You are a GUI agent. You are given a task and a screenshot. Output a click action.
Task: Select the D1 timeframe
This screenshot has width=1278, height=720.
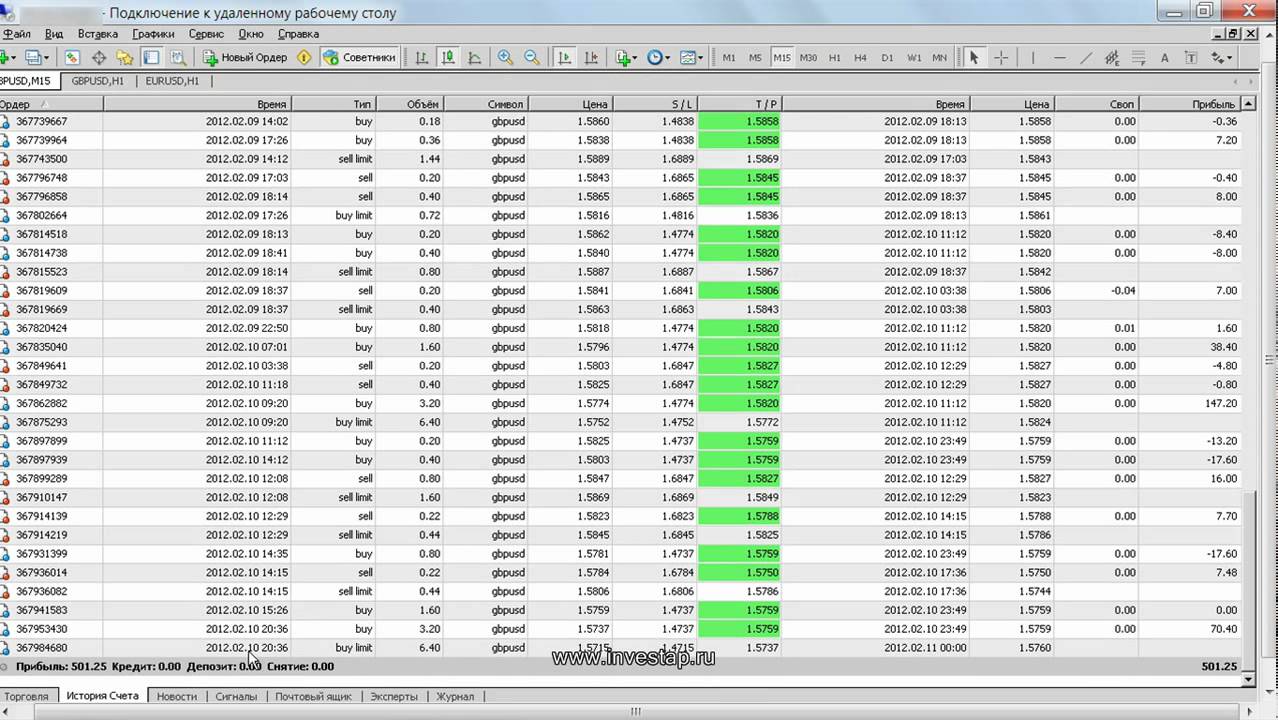[887, 58]
